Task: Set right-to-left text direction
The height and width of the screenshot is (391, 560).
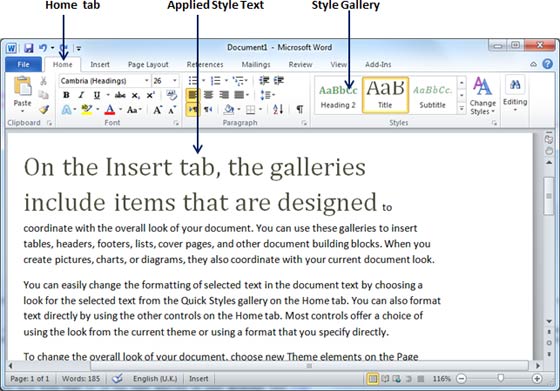Action: click(208, 109)
